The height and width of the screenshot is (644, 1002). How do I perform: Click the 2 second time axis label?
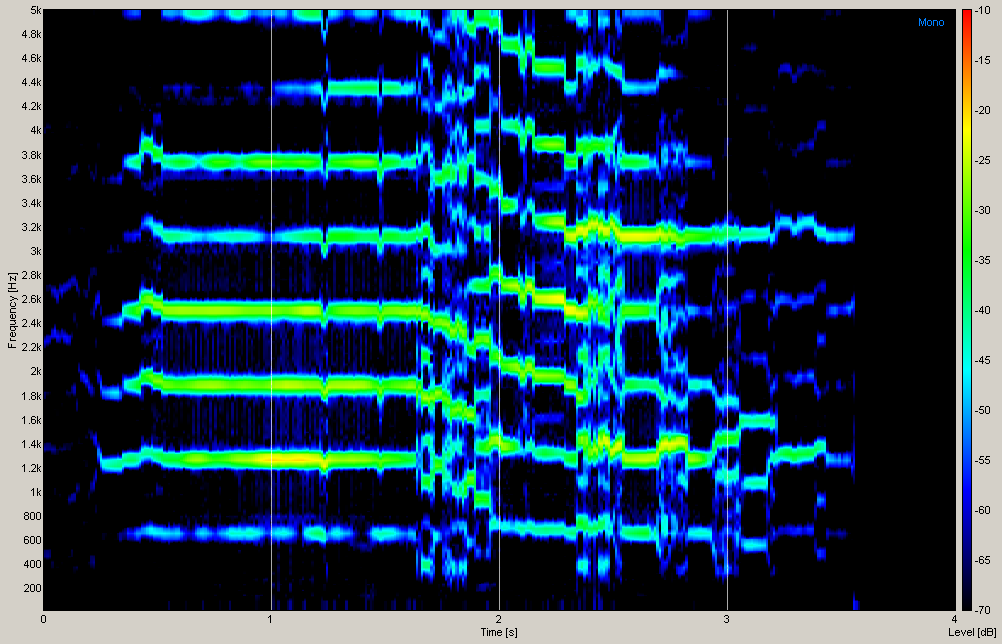coord(499,619)
